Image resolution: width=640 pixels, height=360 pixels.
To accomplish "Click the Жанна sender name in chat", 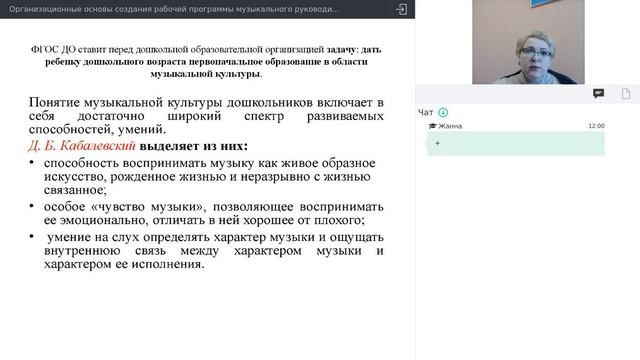I will click(450, 126).
